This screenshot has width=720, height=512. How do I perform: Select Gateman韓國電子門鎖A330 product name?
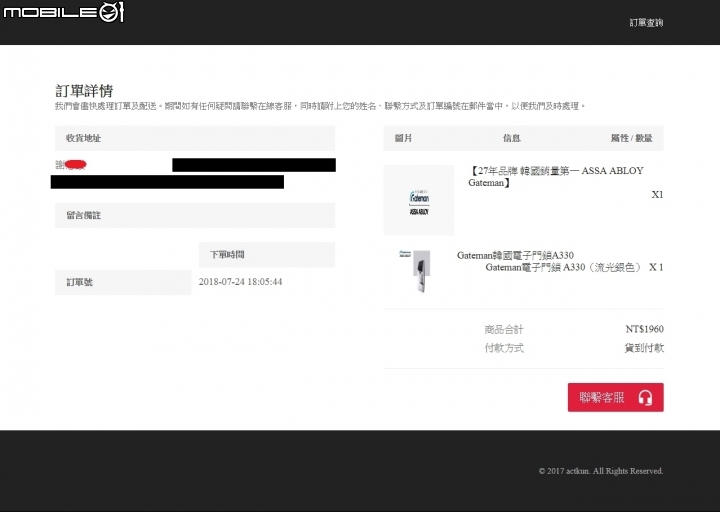tap(515, 255)
